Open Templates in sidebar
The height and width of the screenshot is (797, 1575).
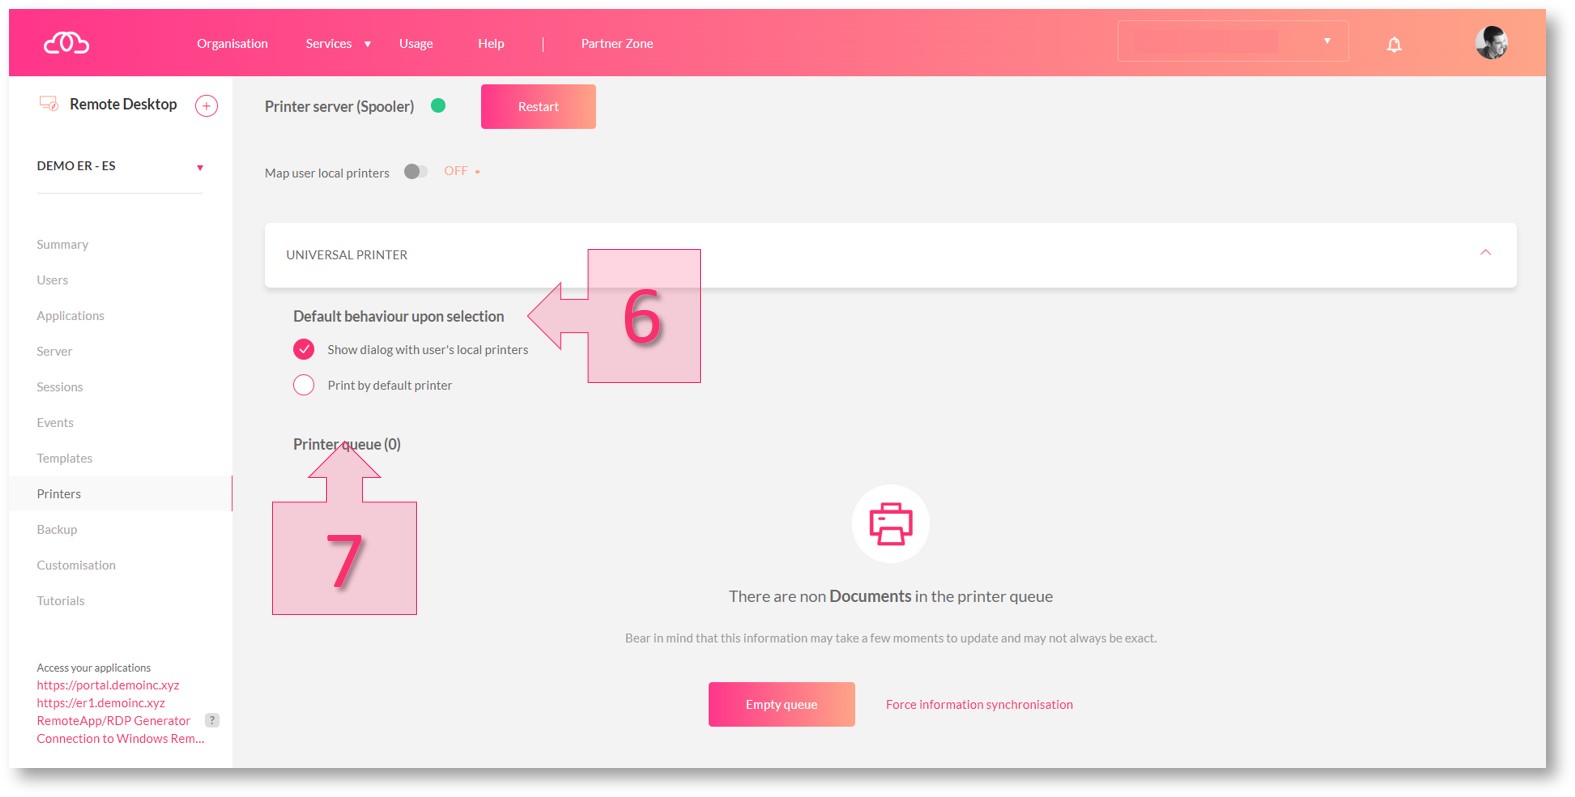pos(64,458)
